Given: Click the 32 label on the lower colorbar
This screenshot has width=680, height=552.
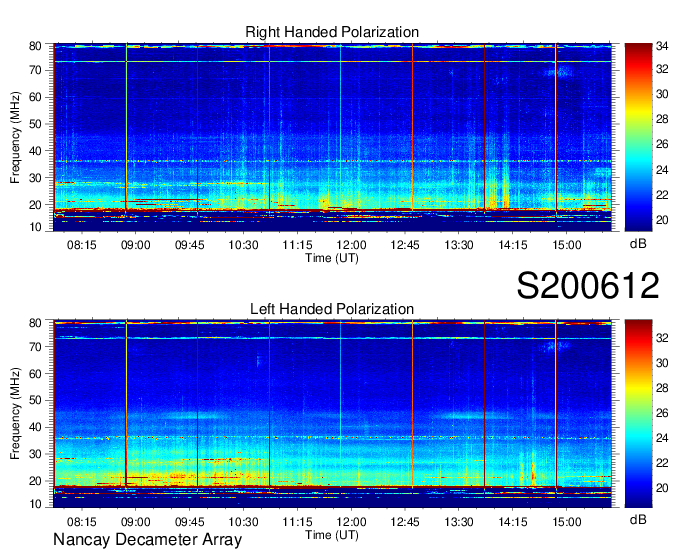Looking at the screenshot, I should (x=662, y=337).
